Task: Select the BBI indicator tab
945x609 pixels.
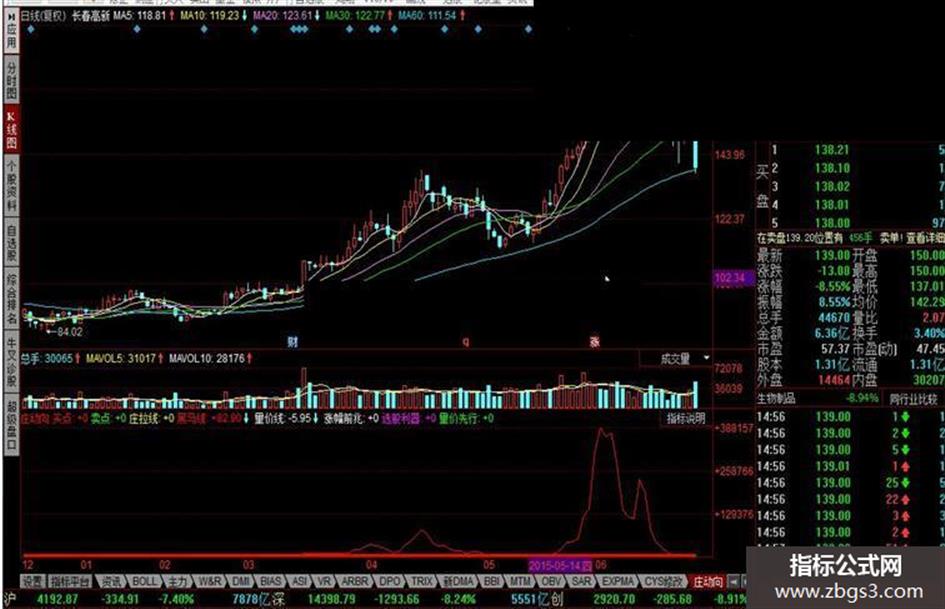Action: click(x=492, y=581)
